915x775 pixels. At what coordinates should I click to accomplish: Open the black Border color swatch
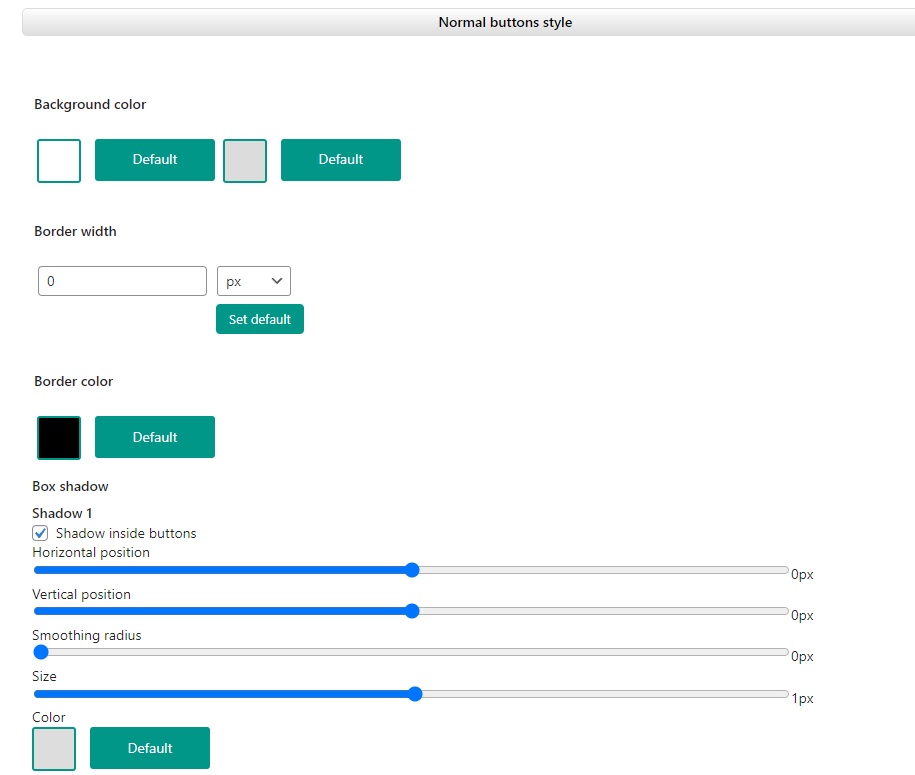coord(59,438)
